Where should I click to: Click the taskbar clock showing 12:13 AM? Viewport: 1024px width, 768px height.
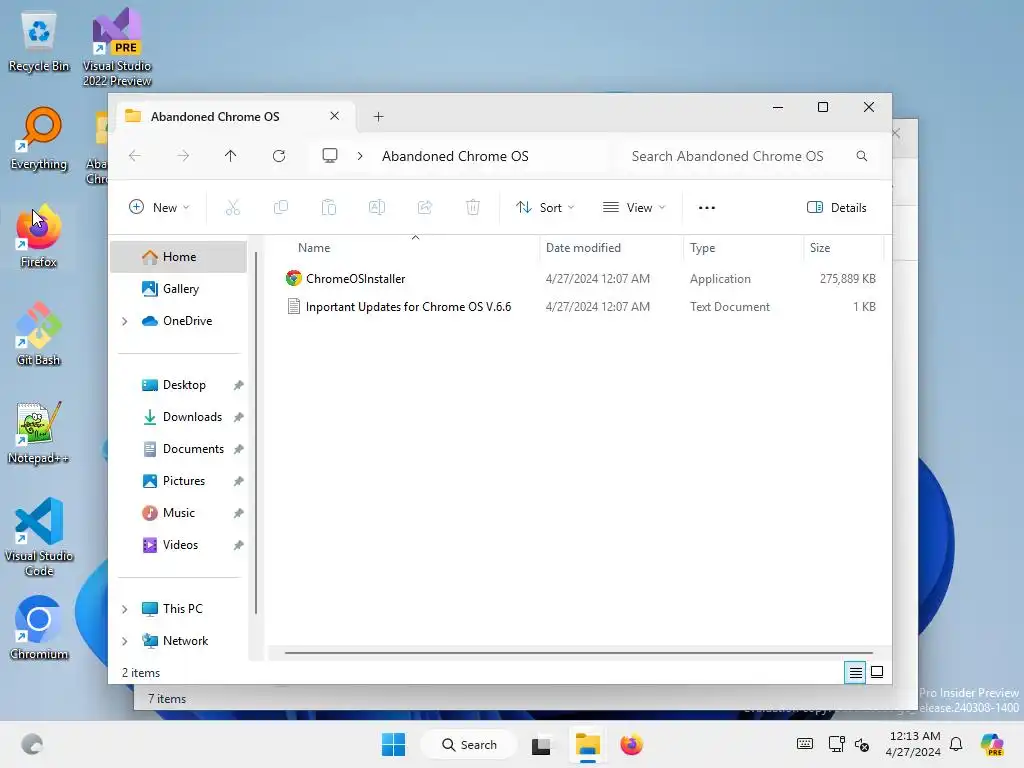914,744
